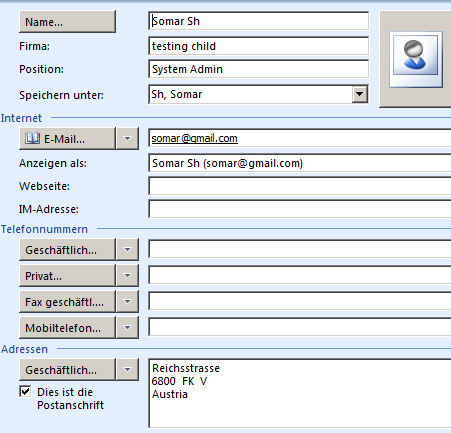Click the somar@gmail.com email link
Viewport: 451px width, 433px height.
click(194, 138)
